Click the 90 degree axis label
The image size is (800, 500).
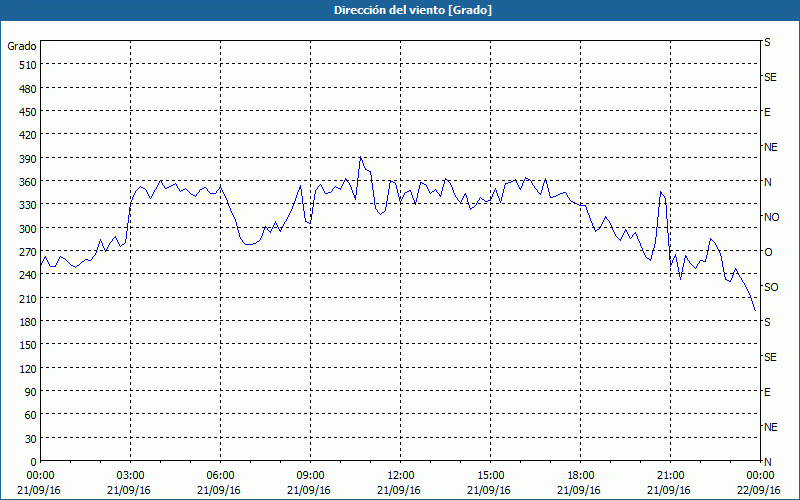click(31, 392)
